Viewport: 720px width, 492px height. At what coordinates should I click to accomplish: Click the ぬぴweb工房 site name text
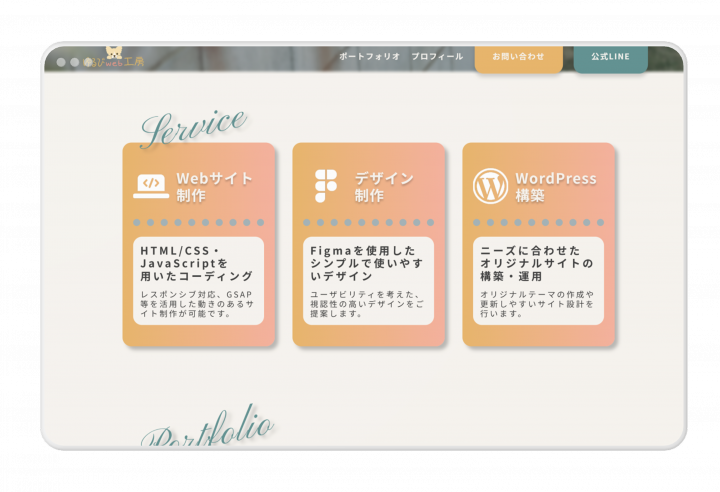pyautogui.click(x=116, y=64)
